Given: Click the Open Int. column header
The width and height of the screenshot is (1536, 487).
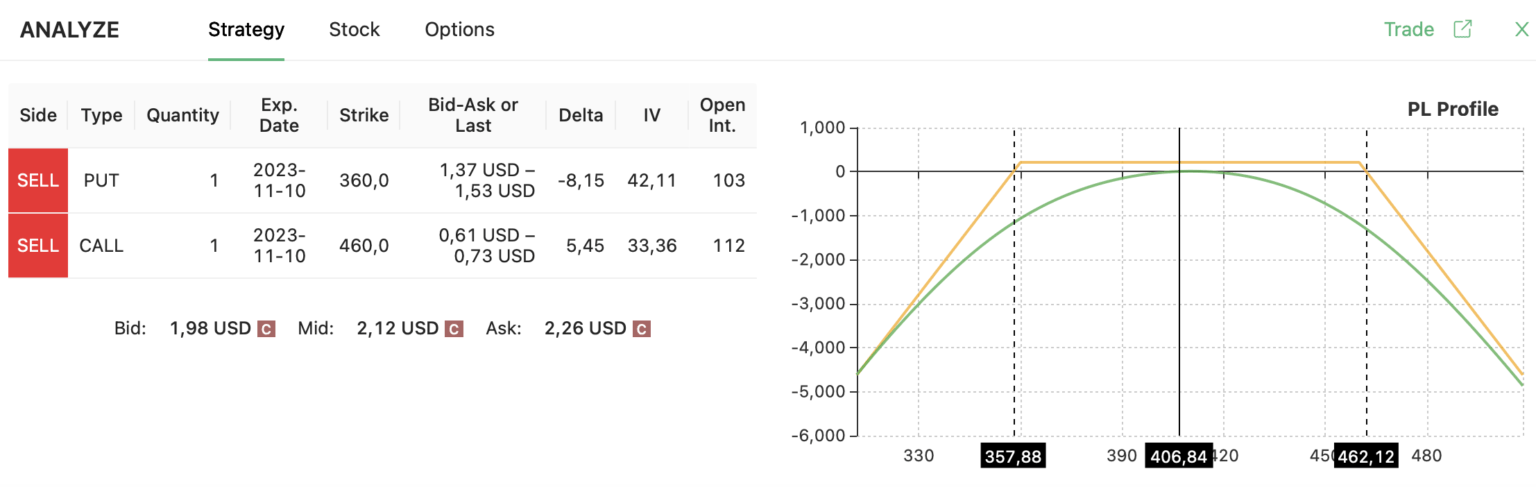Looking at the screenshot, I should (722, 115).
